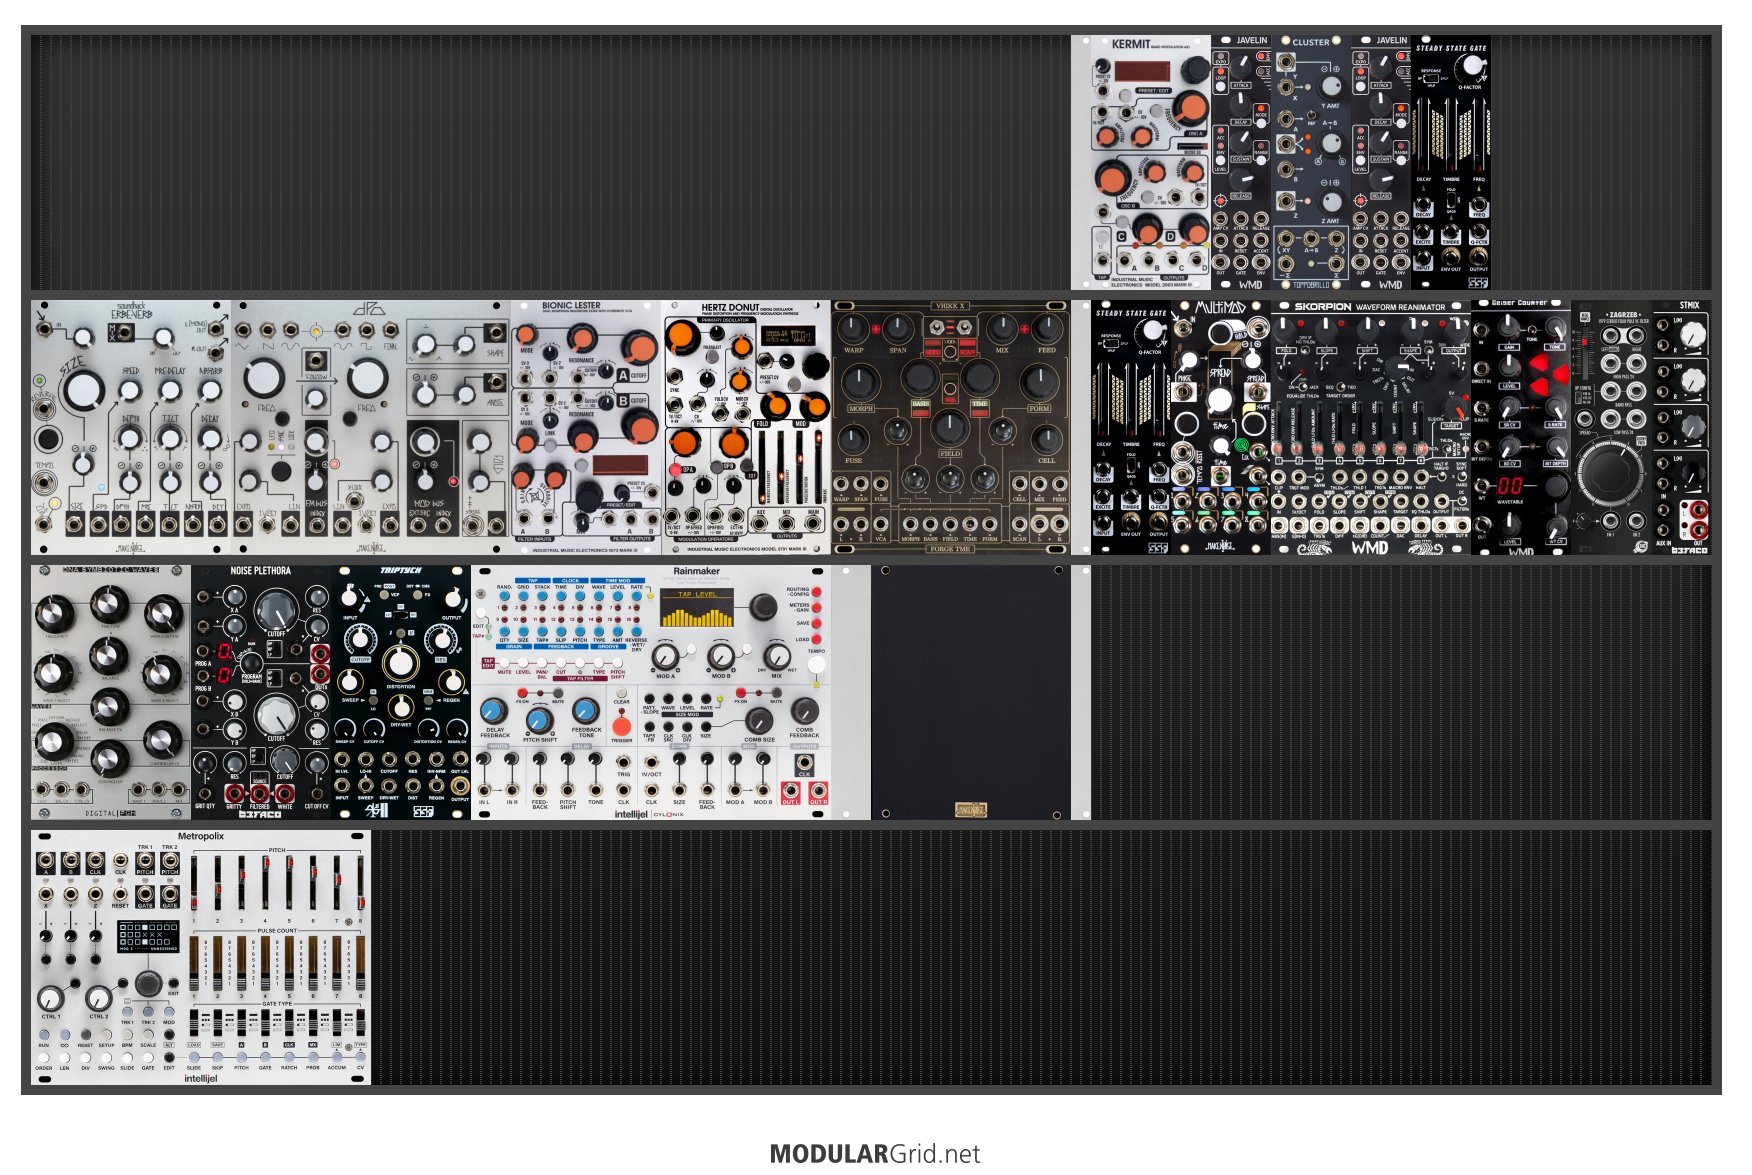
Task: Click the ABSORB knob on Erbe-Verb
Action: 210,392
